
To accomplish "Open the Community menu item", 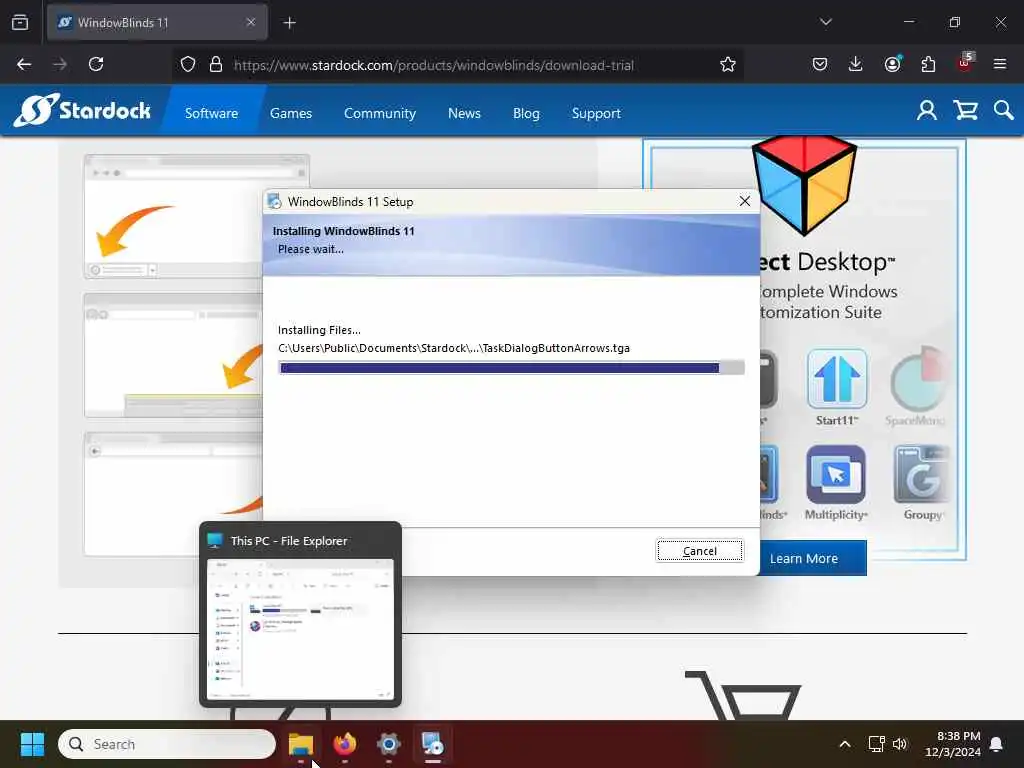I will [379, 113].
